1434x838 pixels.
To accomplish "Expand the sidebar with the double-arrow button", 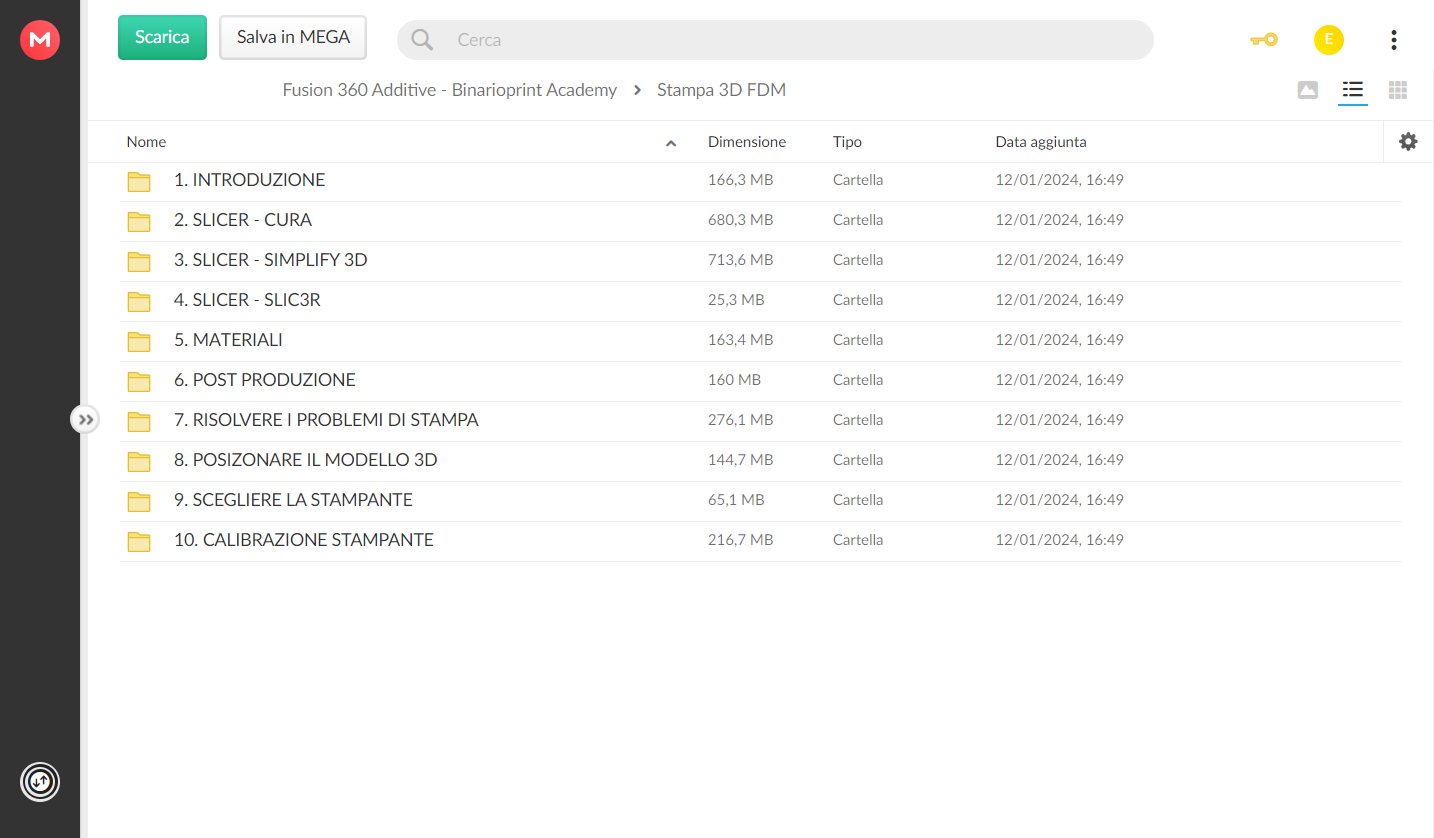I will click(86, 419).
